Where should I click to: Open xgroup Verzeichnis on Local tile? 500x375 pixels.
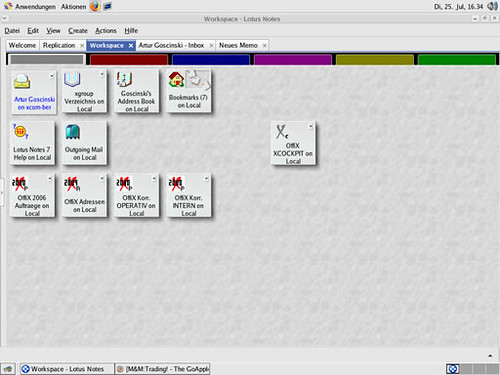pyautogui.click(x=85, y=92)
